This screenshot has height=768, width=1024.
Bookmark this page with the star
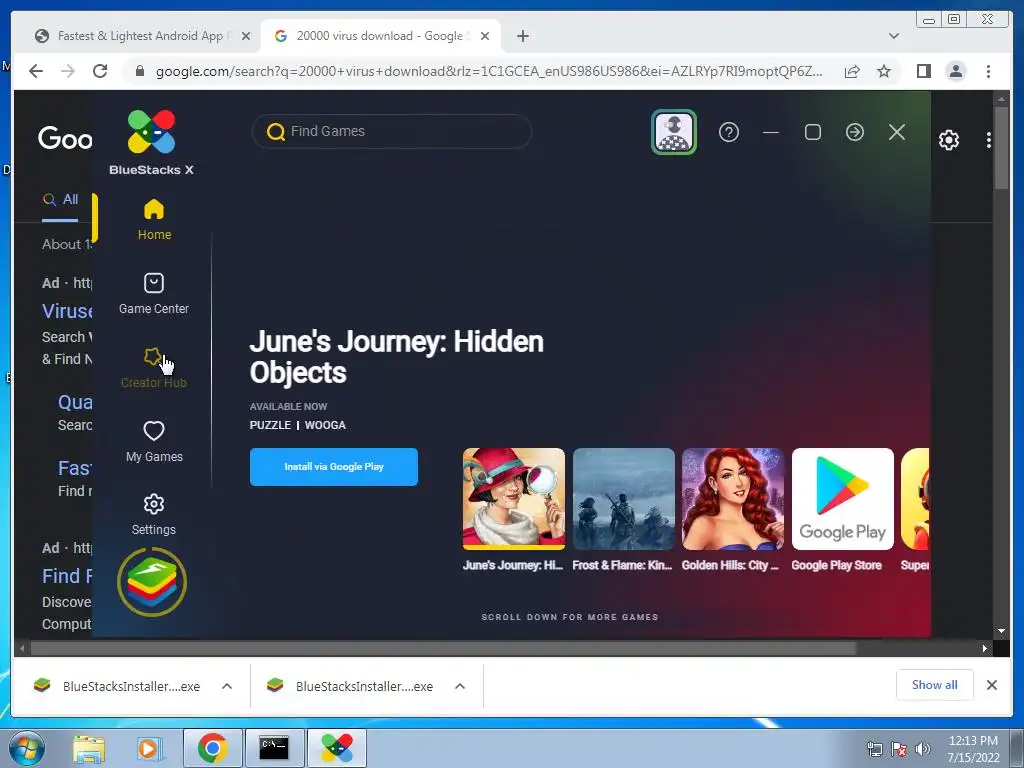coord(884,71)
